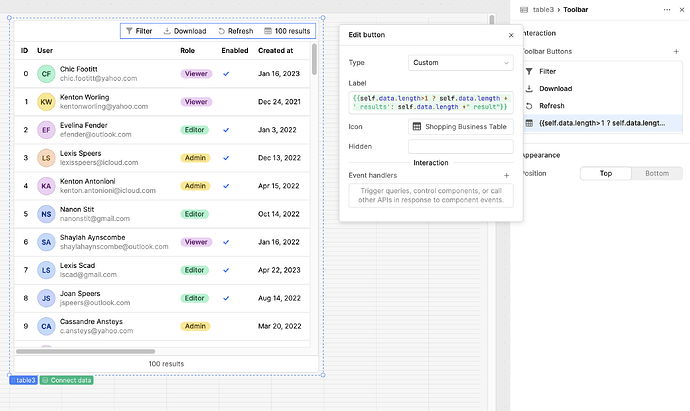Viewport: 690px width, 411px height.
Task: Click the Filter icon in table toolbar
Action: (x=129, y=31)
